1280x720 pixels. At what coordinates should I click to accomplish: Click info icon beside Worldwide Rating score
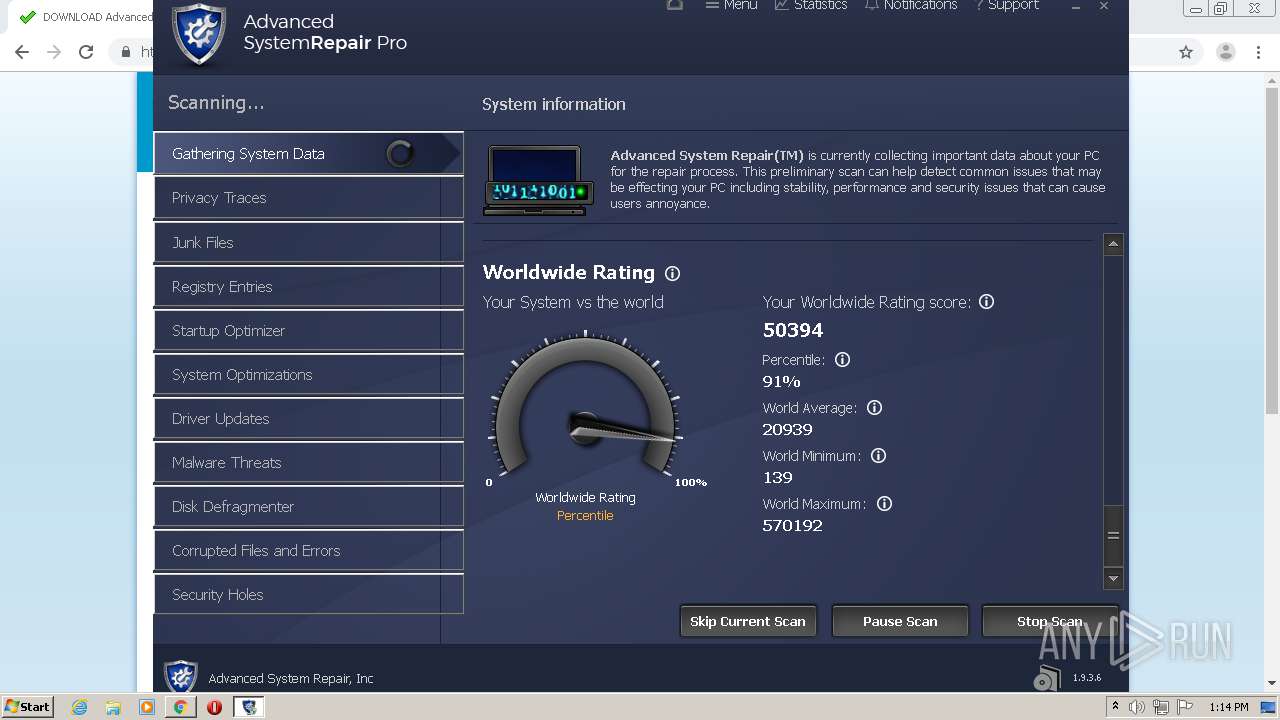986,301
